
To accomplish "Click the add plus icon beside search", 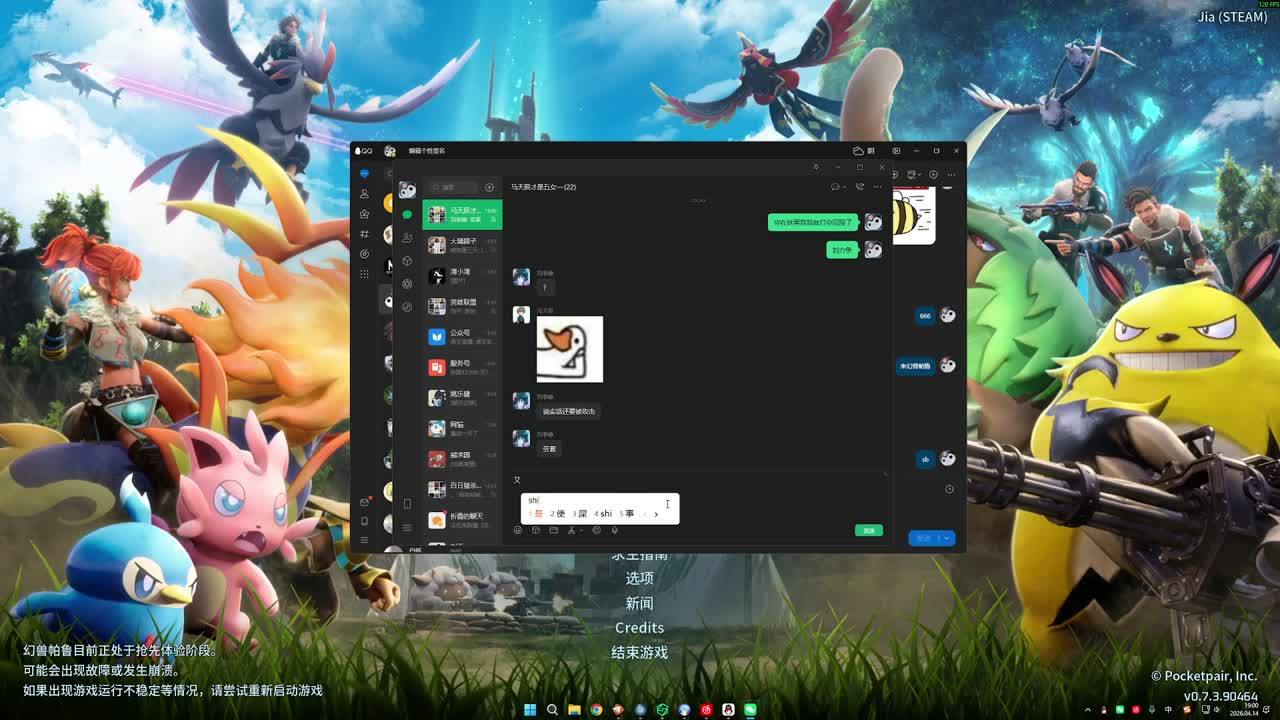I will point(489,187).
